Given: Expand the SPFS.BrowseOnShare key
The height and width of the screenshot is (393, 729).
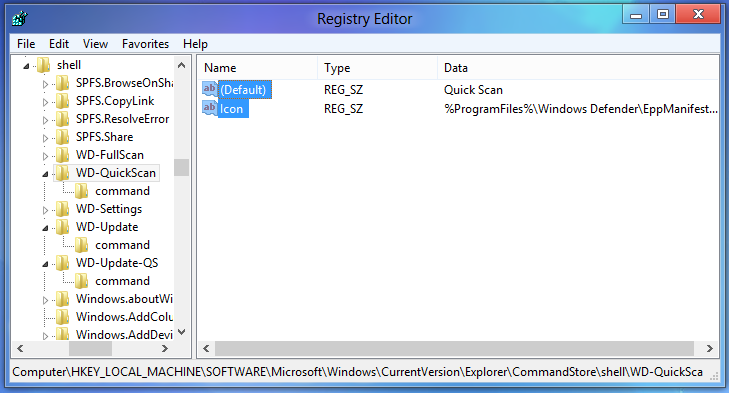Looking at the screenshot, I should (x=45, y=84).
